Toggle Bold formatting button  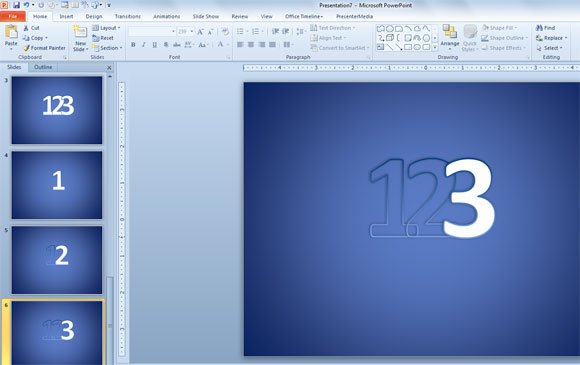133,45
